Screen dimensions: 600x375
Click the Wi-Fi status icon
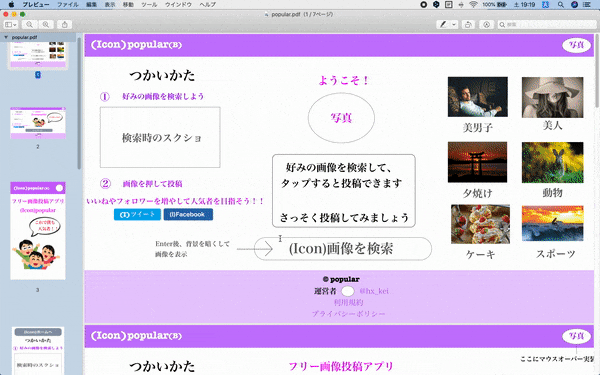[x=473, y=5]
